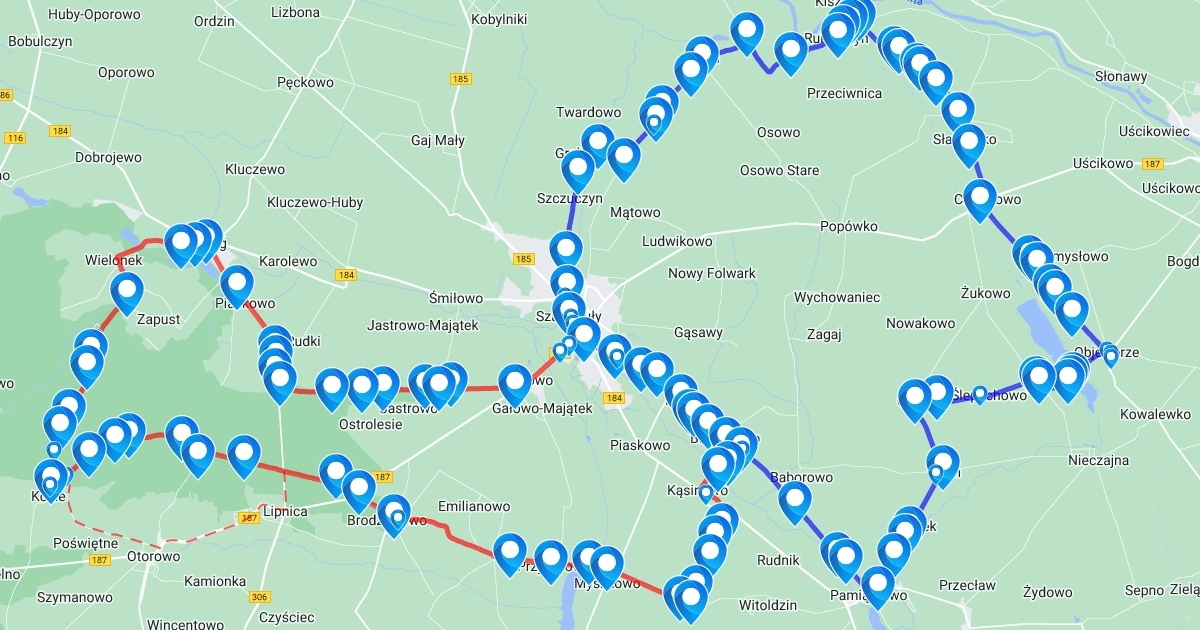Select the map pin at Gałowo-Majątek
The height and width of the screenshot is (630, 1200).
pos(515,384)
